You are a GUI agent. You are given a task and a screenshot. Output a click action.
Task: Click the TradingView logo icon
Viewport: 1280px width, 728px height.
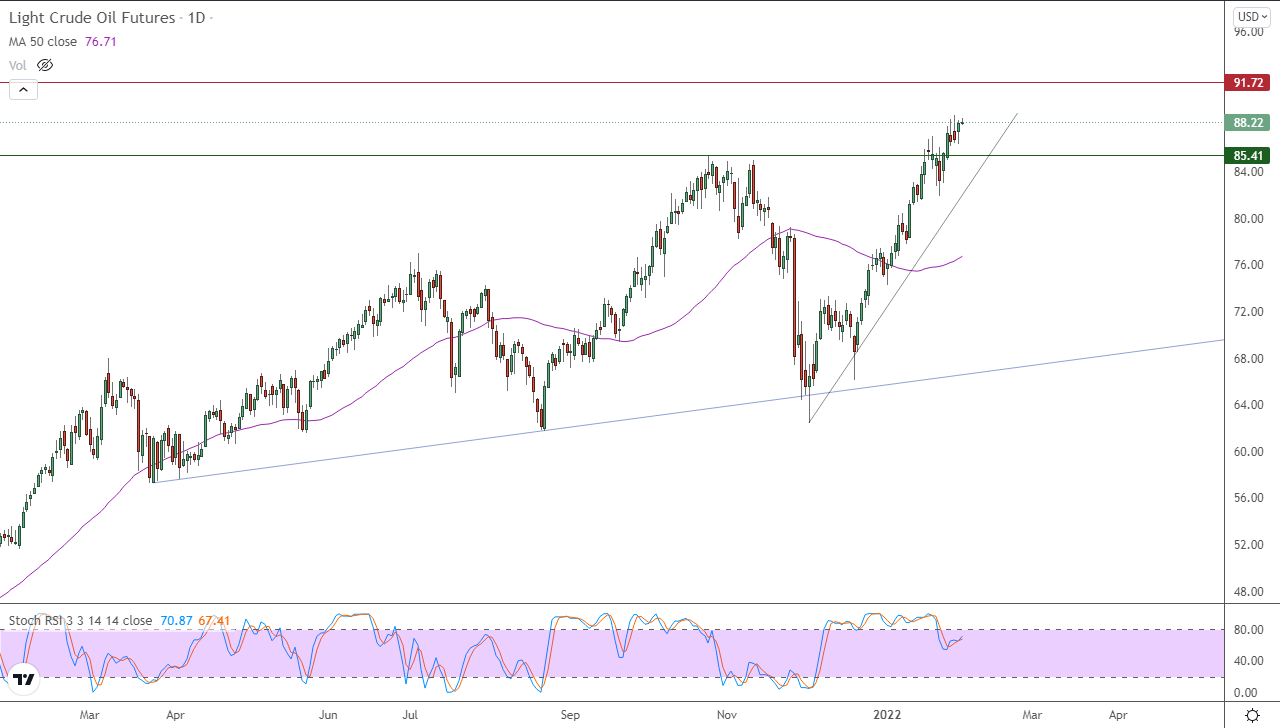[x=24, y=679]
